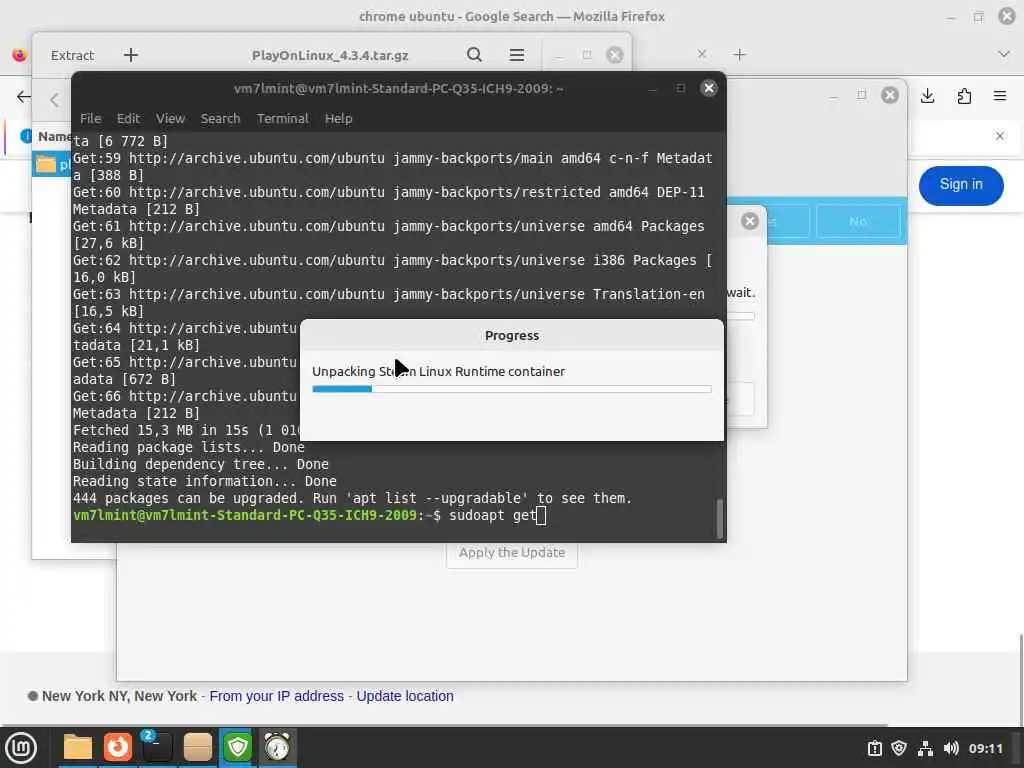The width and height of the screenshot is (1024, 768).
Task: Open the From your IP address link
Action: (x=276, y=696)
